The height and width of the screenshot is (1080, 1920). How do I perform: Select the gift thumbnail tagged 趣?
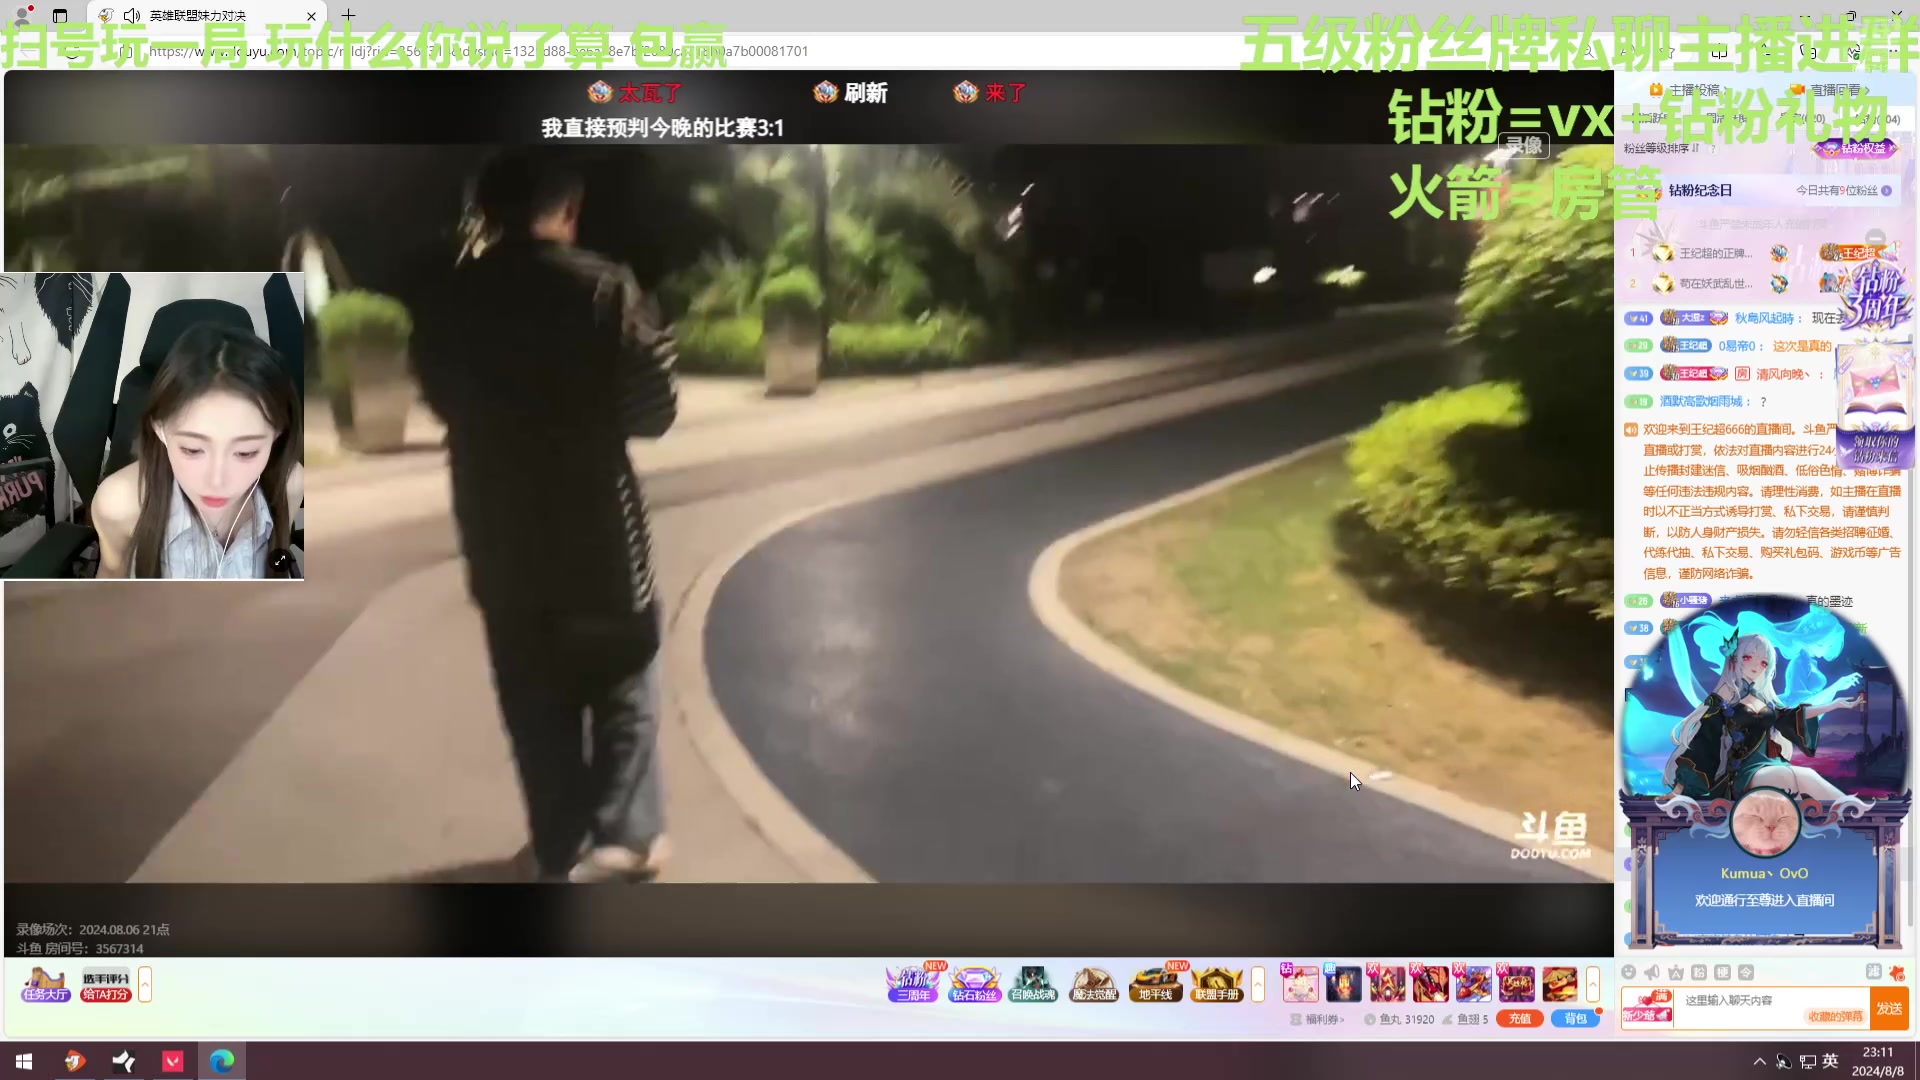(1343, 984)
